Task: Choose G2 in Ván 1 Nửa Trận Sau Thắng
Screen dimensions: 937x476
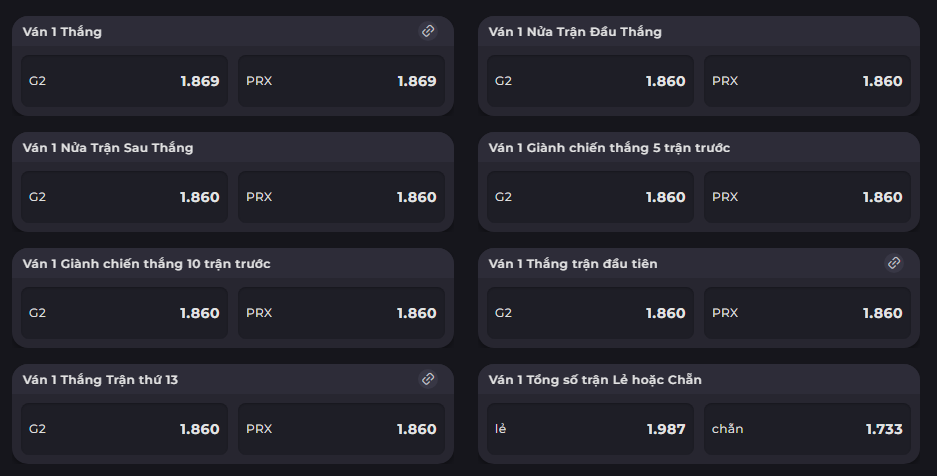Action: point(124,197)
